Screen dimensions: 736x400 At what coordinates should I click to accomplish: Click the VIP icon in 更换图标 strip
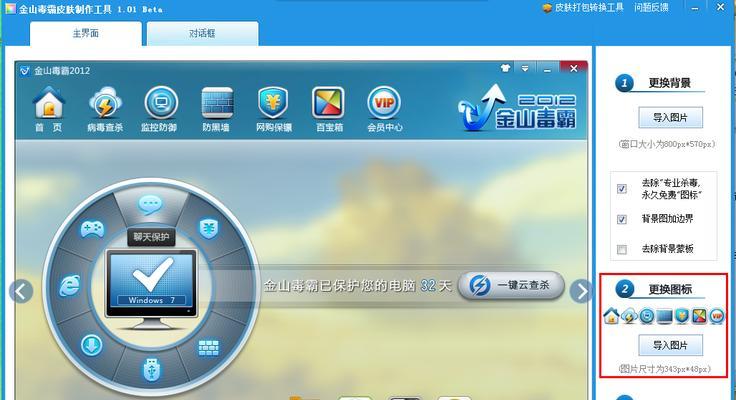717,316
